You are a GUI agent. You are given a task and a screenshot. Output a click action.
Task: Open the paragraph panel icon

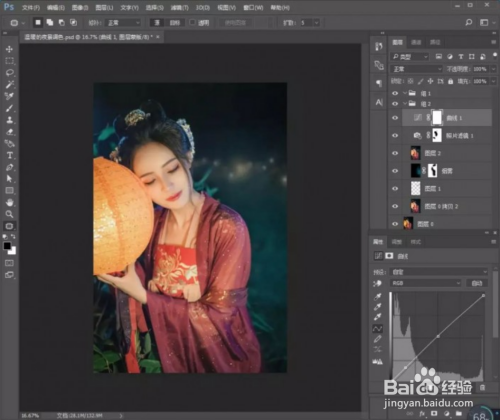(x=379, y=83)
